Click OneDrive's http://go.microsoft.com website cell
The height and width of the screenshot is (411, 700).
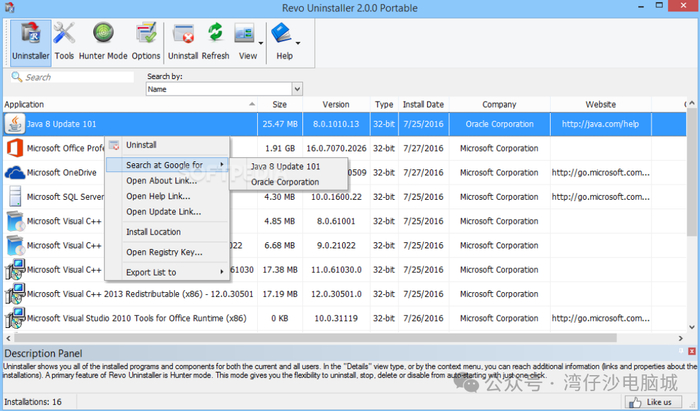(600, 173)
